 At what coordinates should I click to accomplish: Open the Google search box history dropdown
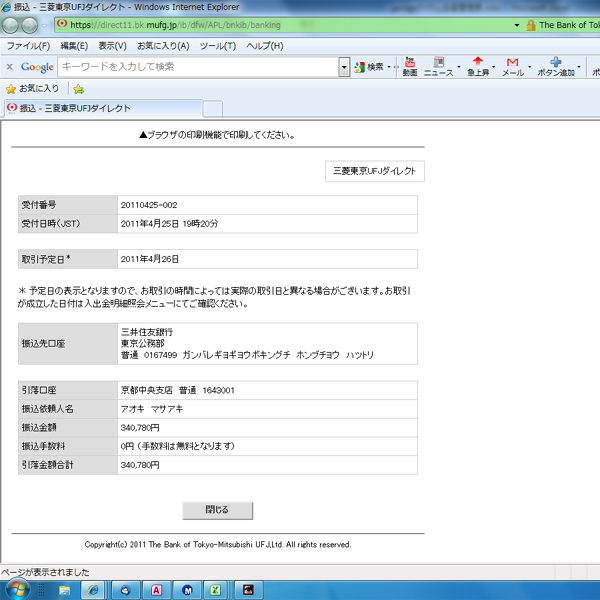[344, 67]
